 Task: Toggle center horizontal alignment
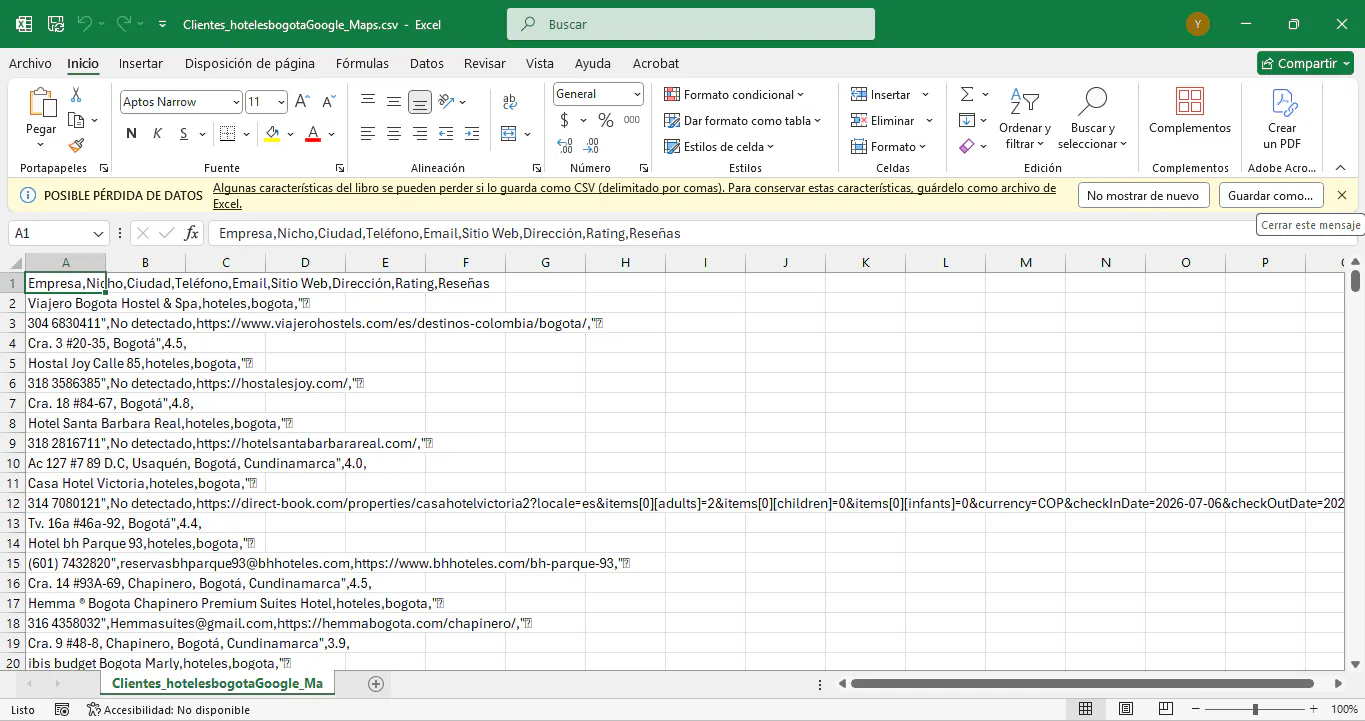pos(394,133)
